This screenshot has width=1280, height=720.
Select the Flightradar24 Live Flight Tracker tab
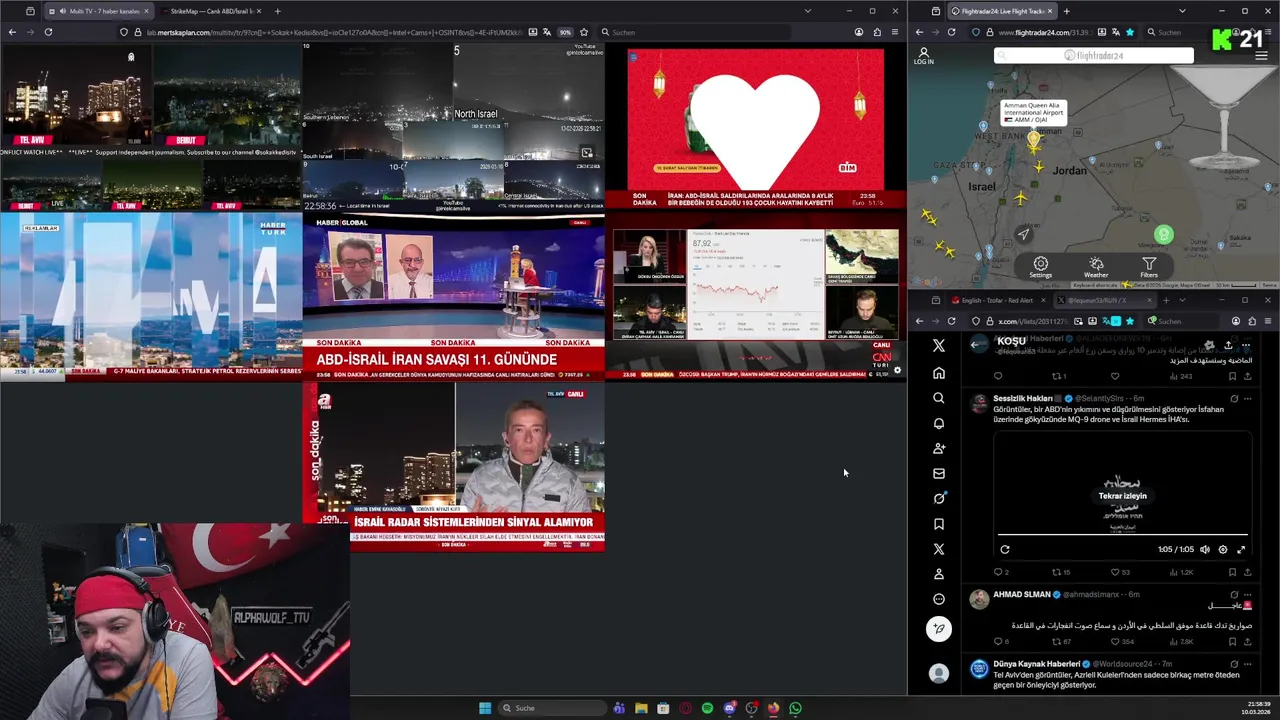pyautogui.click(x=1001, y=11)
